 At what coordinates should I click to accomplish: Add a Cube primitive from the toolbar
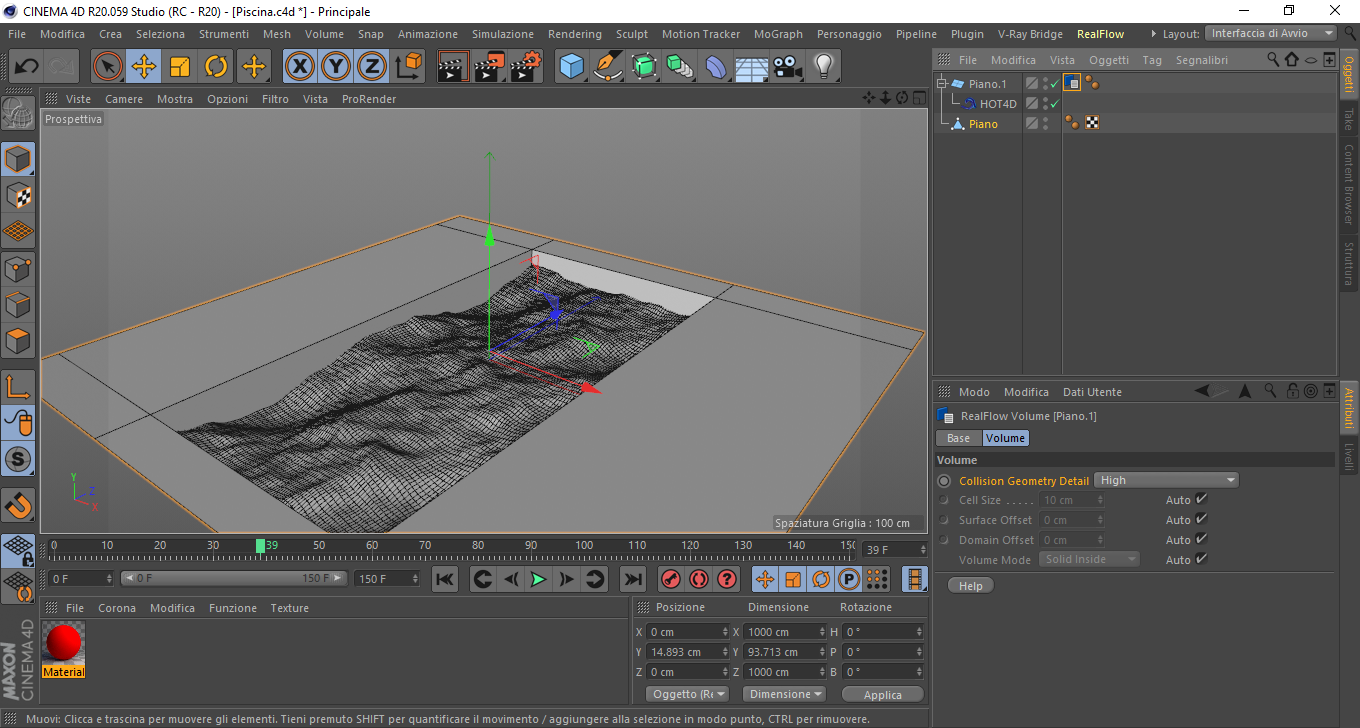(x=571, y=67)
